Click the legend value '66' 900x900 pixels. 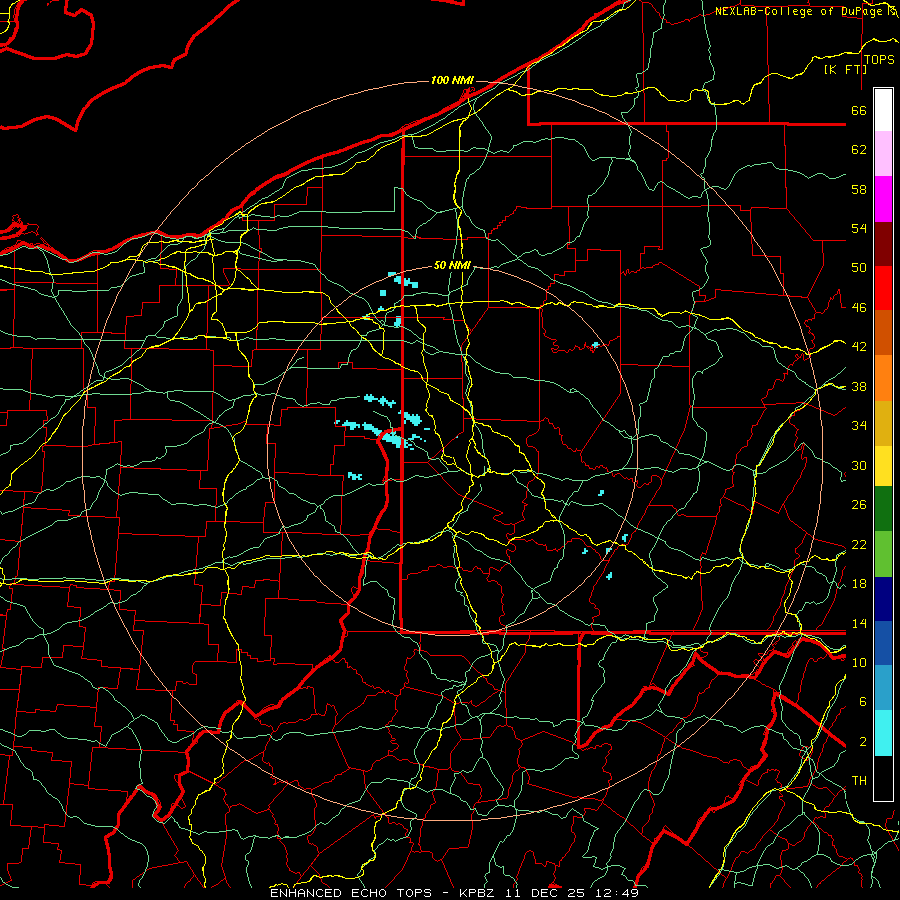(x=859, y=110)
